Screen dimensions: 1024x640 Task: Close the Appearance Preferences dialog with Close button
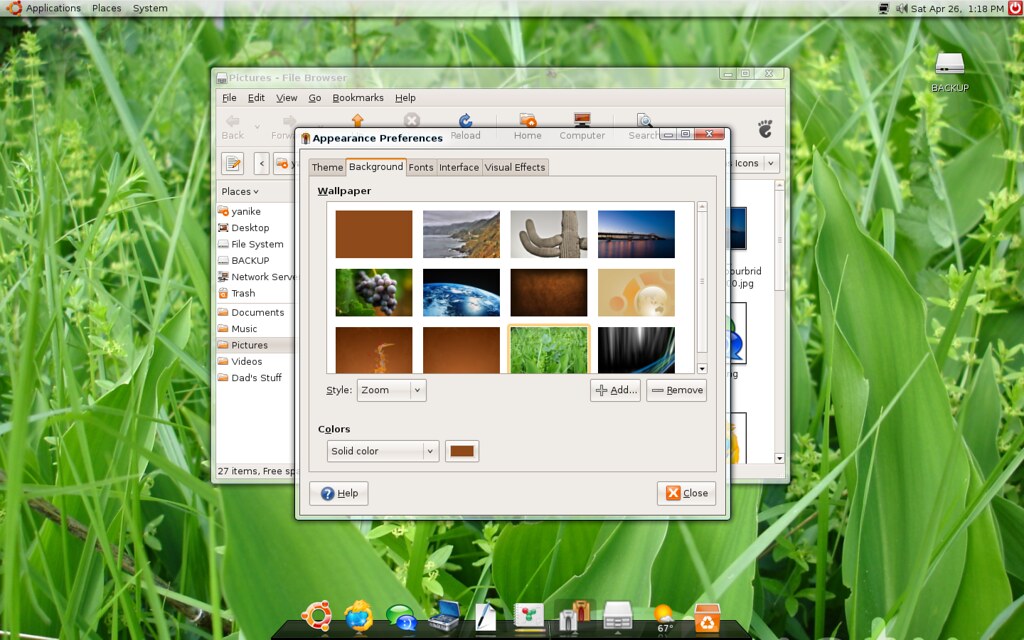point(686,494)
